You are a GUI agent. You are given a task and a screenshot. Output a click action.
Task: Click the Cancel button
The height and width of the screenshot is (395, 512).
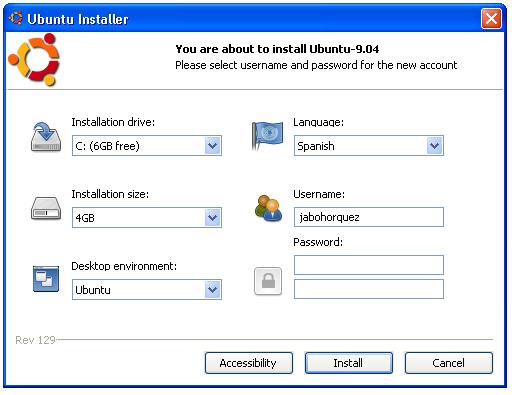point(449,363)
